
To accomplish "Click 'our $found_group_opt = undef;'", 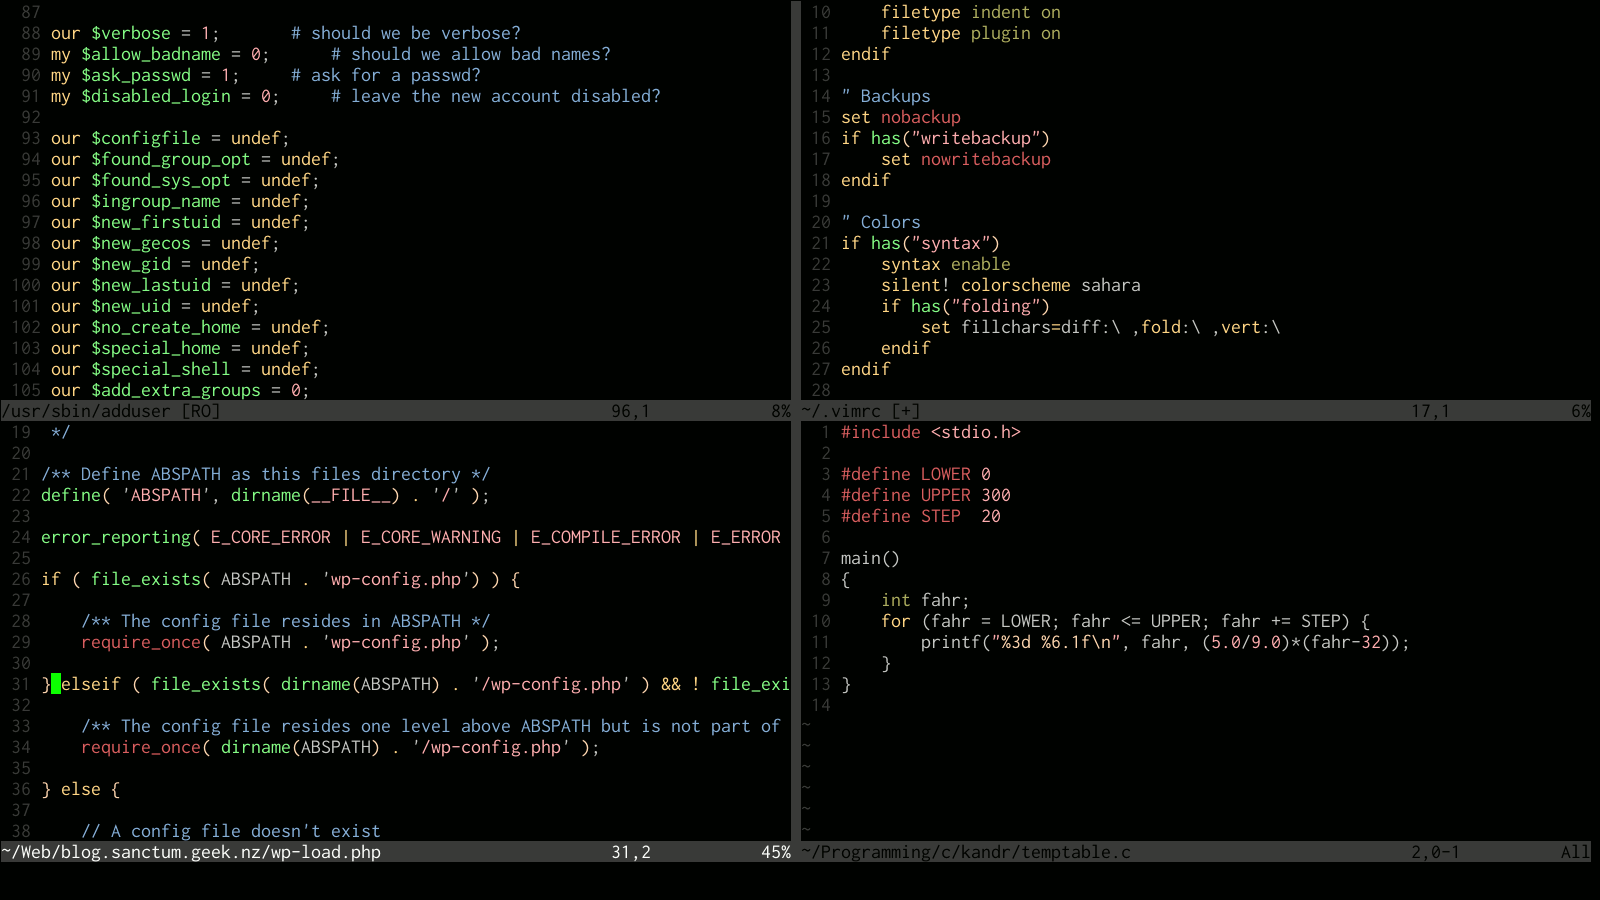I will [195, 159].
